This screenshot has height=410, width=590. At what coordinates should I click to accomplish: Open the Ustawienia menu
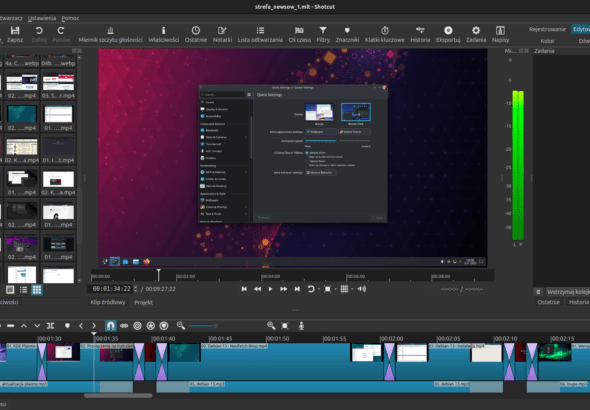pos(42,18)
